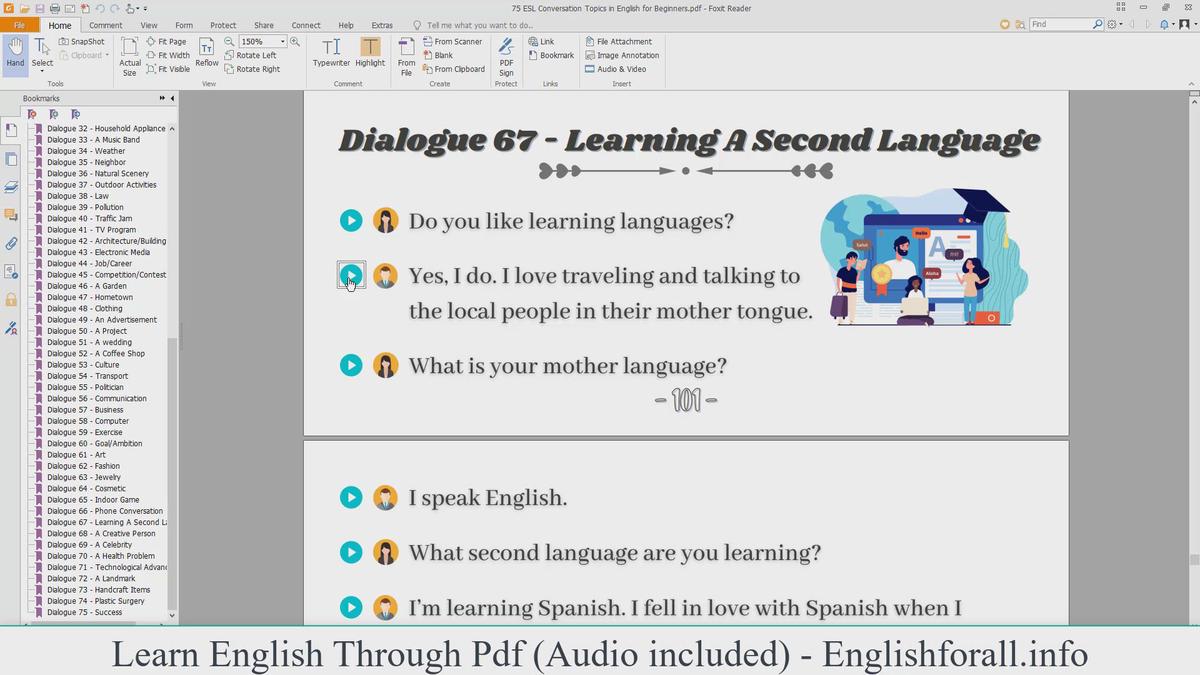The height and width of the screenshot is (675, 1200).
Task: Switch to the Share tab
Action: [x=264, y=25]
